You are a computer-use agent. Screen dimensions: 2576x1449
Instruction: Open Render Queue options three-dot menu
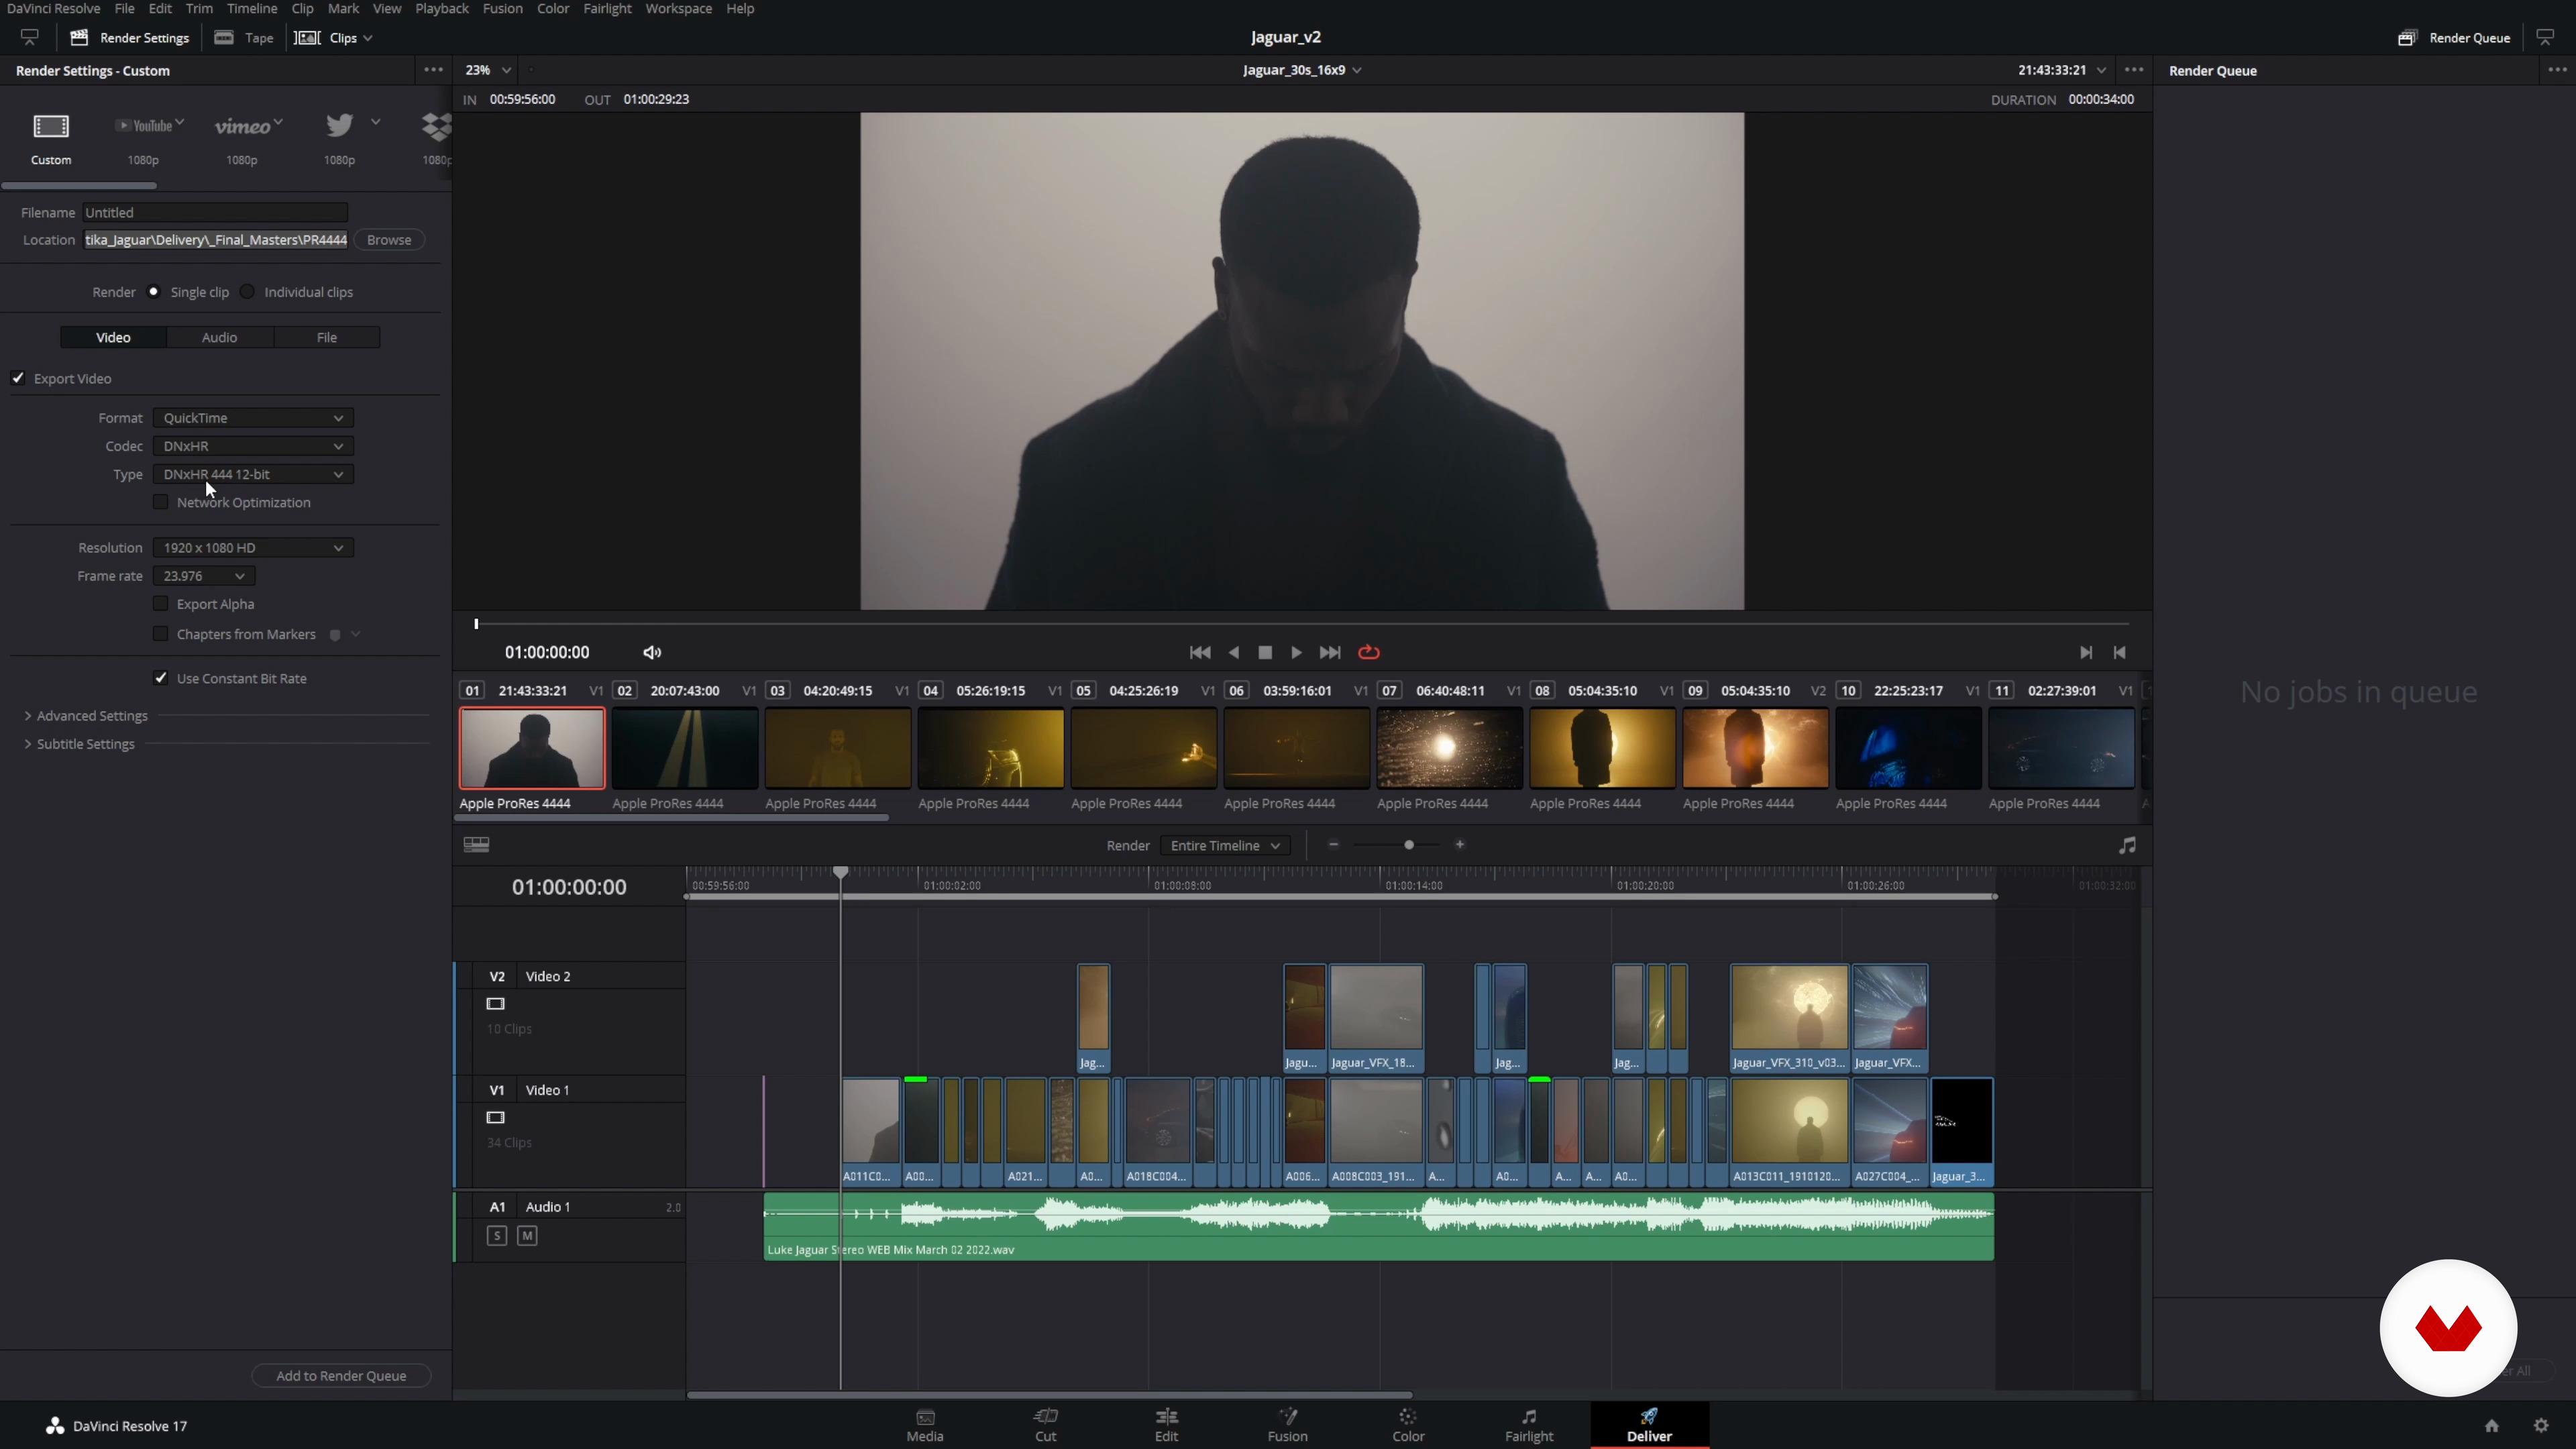(2557, 70)
